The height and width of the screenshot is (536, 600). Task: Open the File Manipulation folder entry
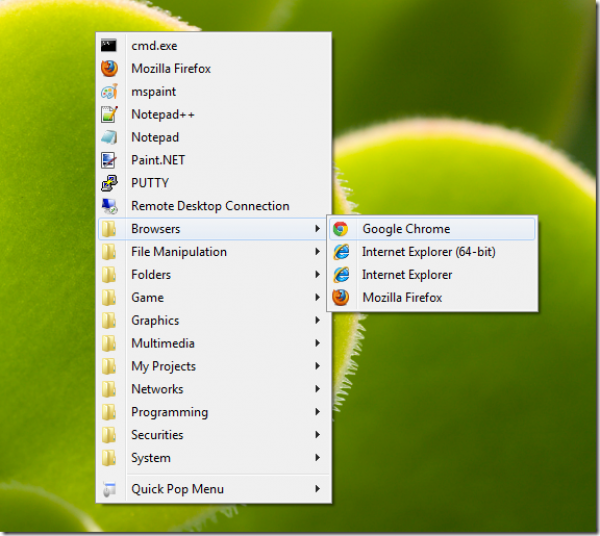[x=179, y=252]
